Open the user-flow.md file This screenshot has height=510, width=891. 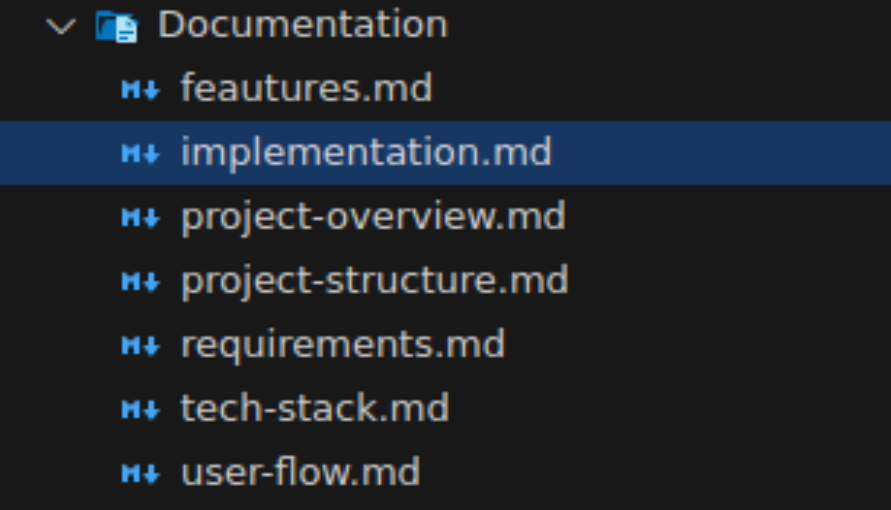click(x=300, y=472)
